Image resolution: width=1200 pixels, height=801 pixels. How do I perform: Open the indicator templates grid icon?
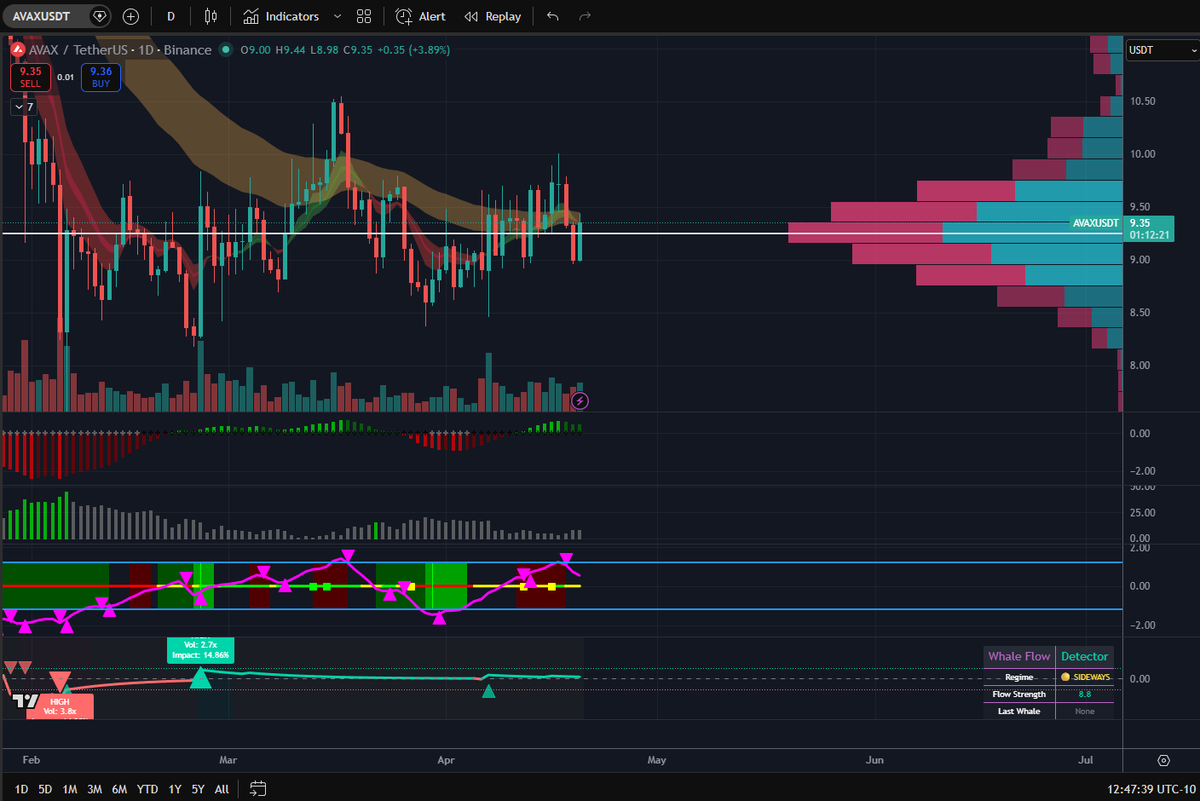pos(364,16)
